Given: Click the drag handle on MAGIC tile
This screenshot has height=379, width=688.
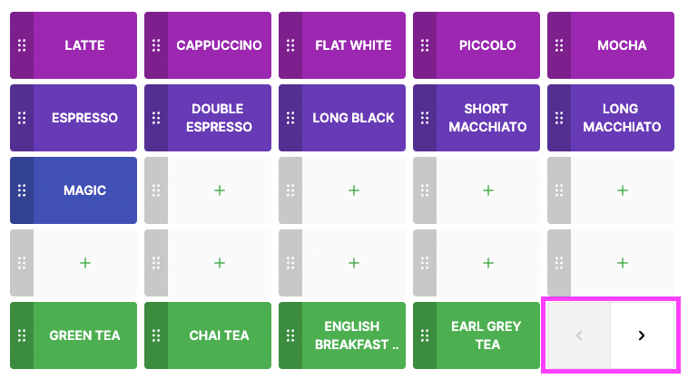Looking at the screenshot, I should (x=22, y=190).
